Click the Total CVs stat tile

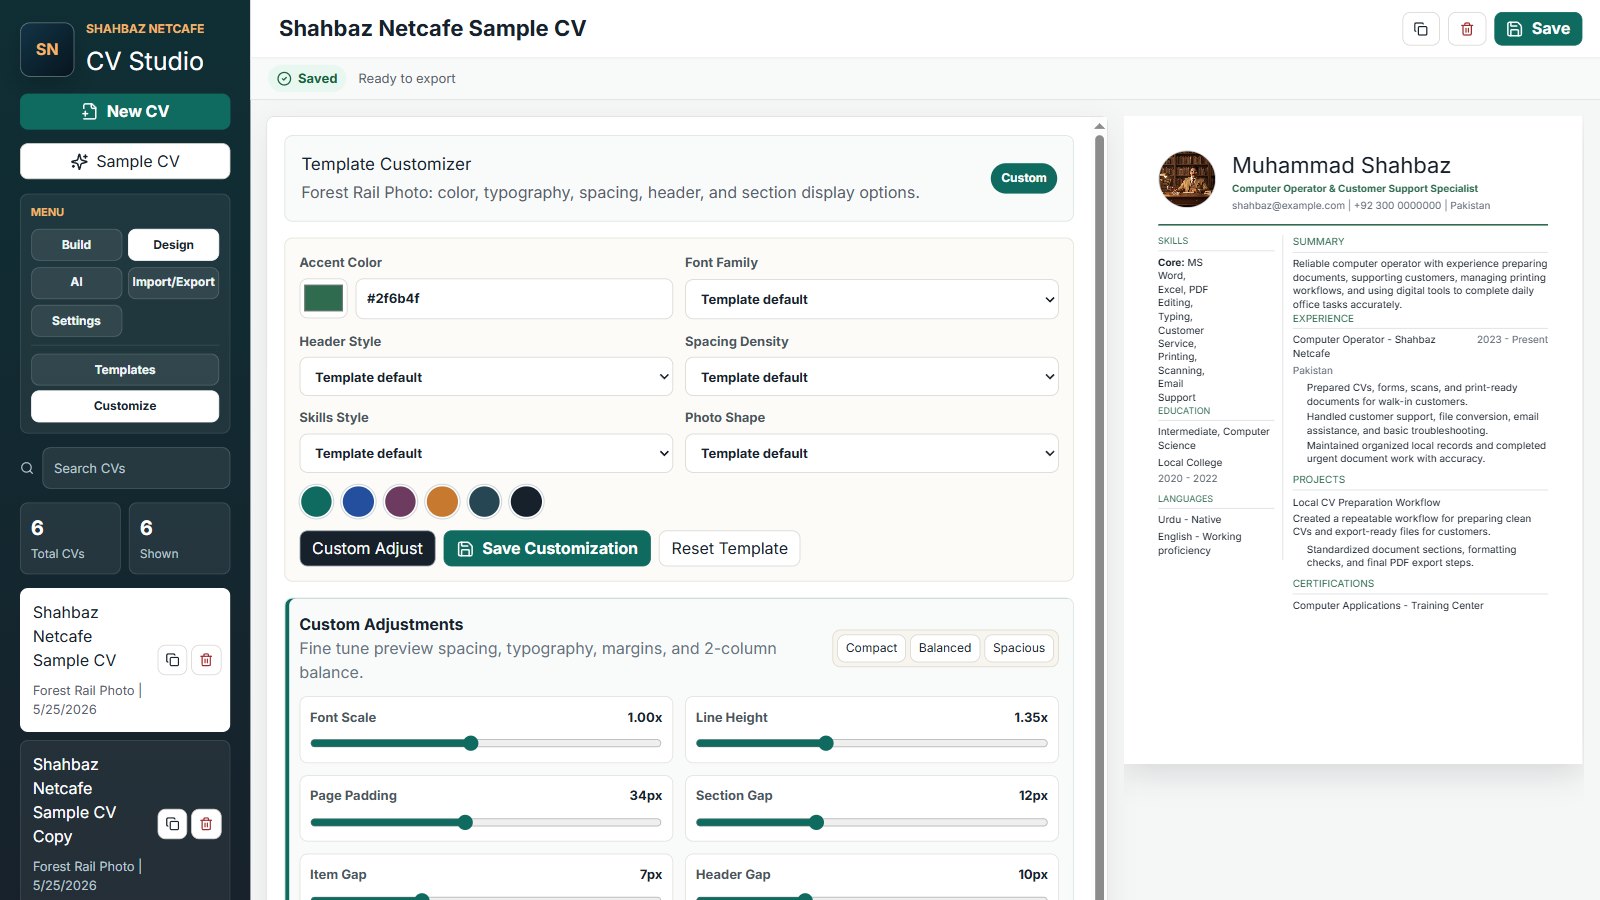(70, 538)
